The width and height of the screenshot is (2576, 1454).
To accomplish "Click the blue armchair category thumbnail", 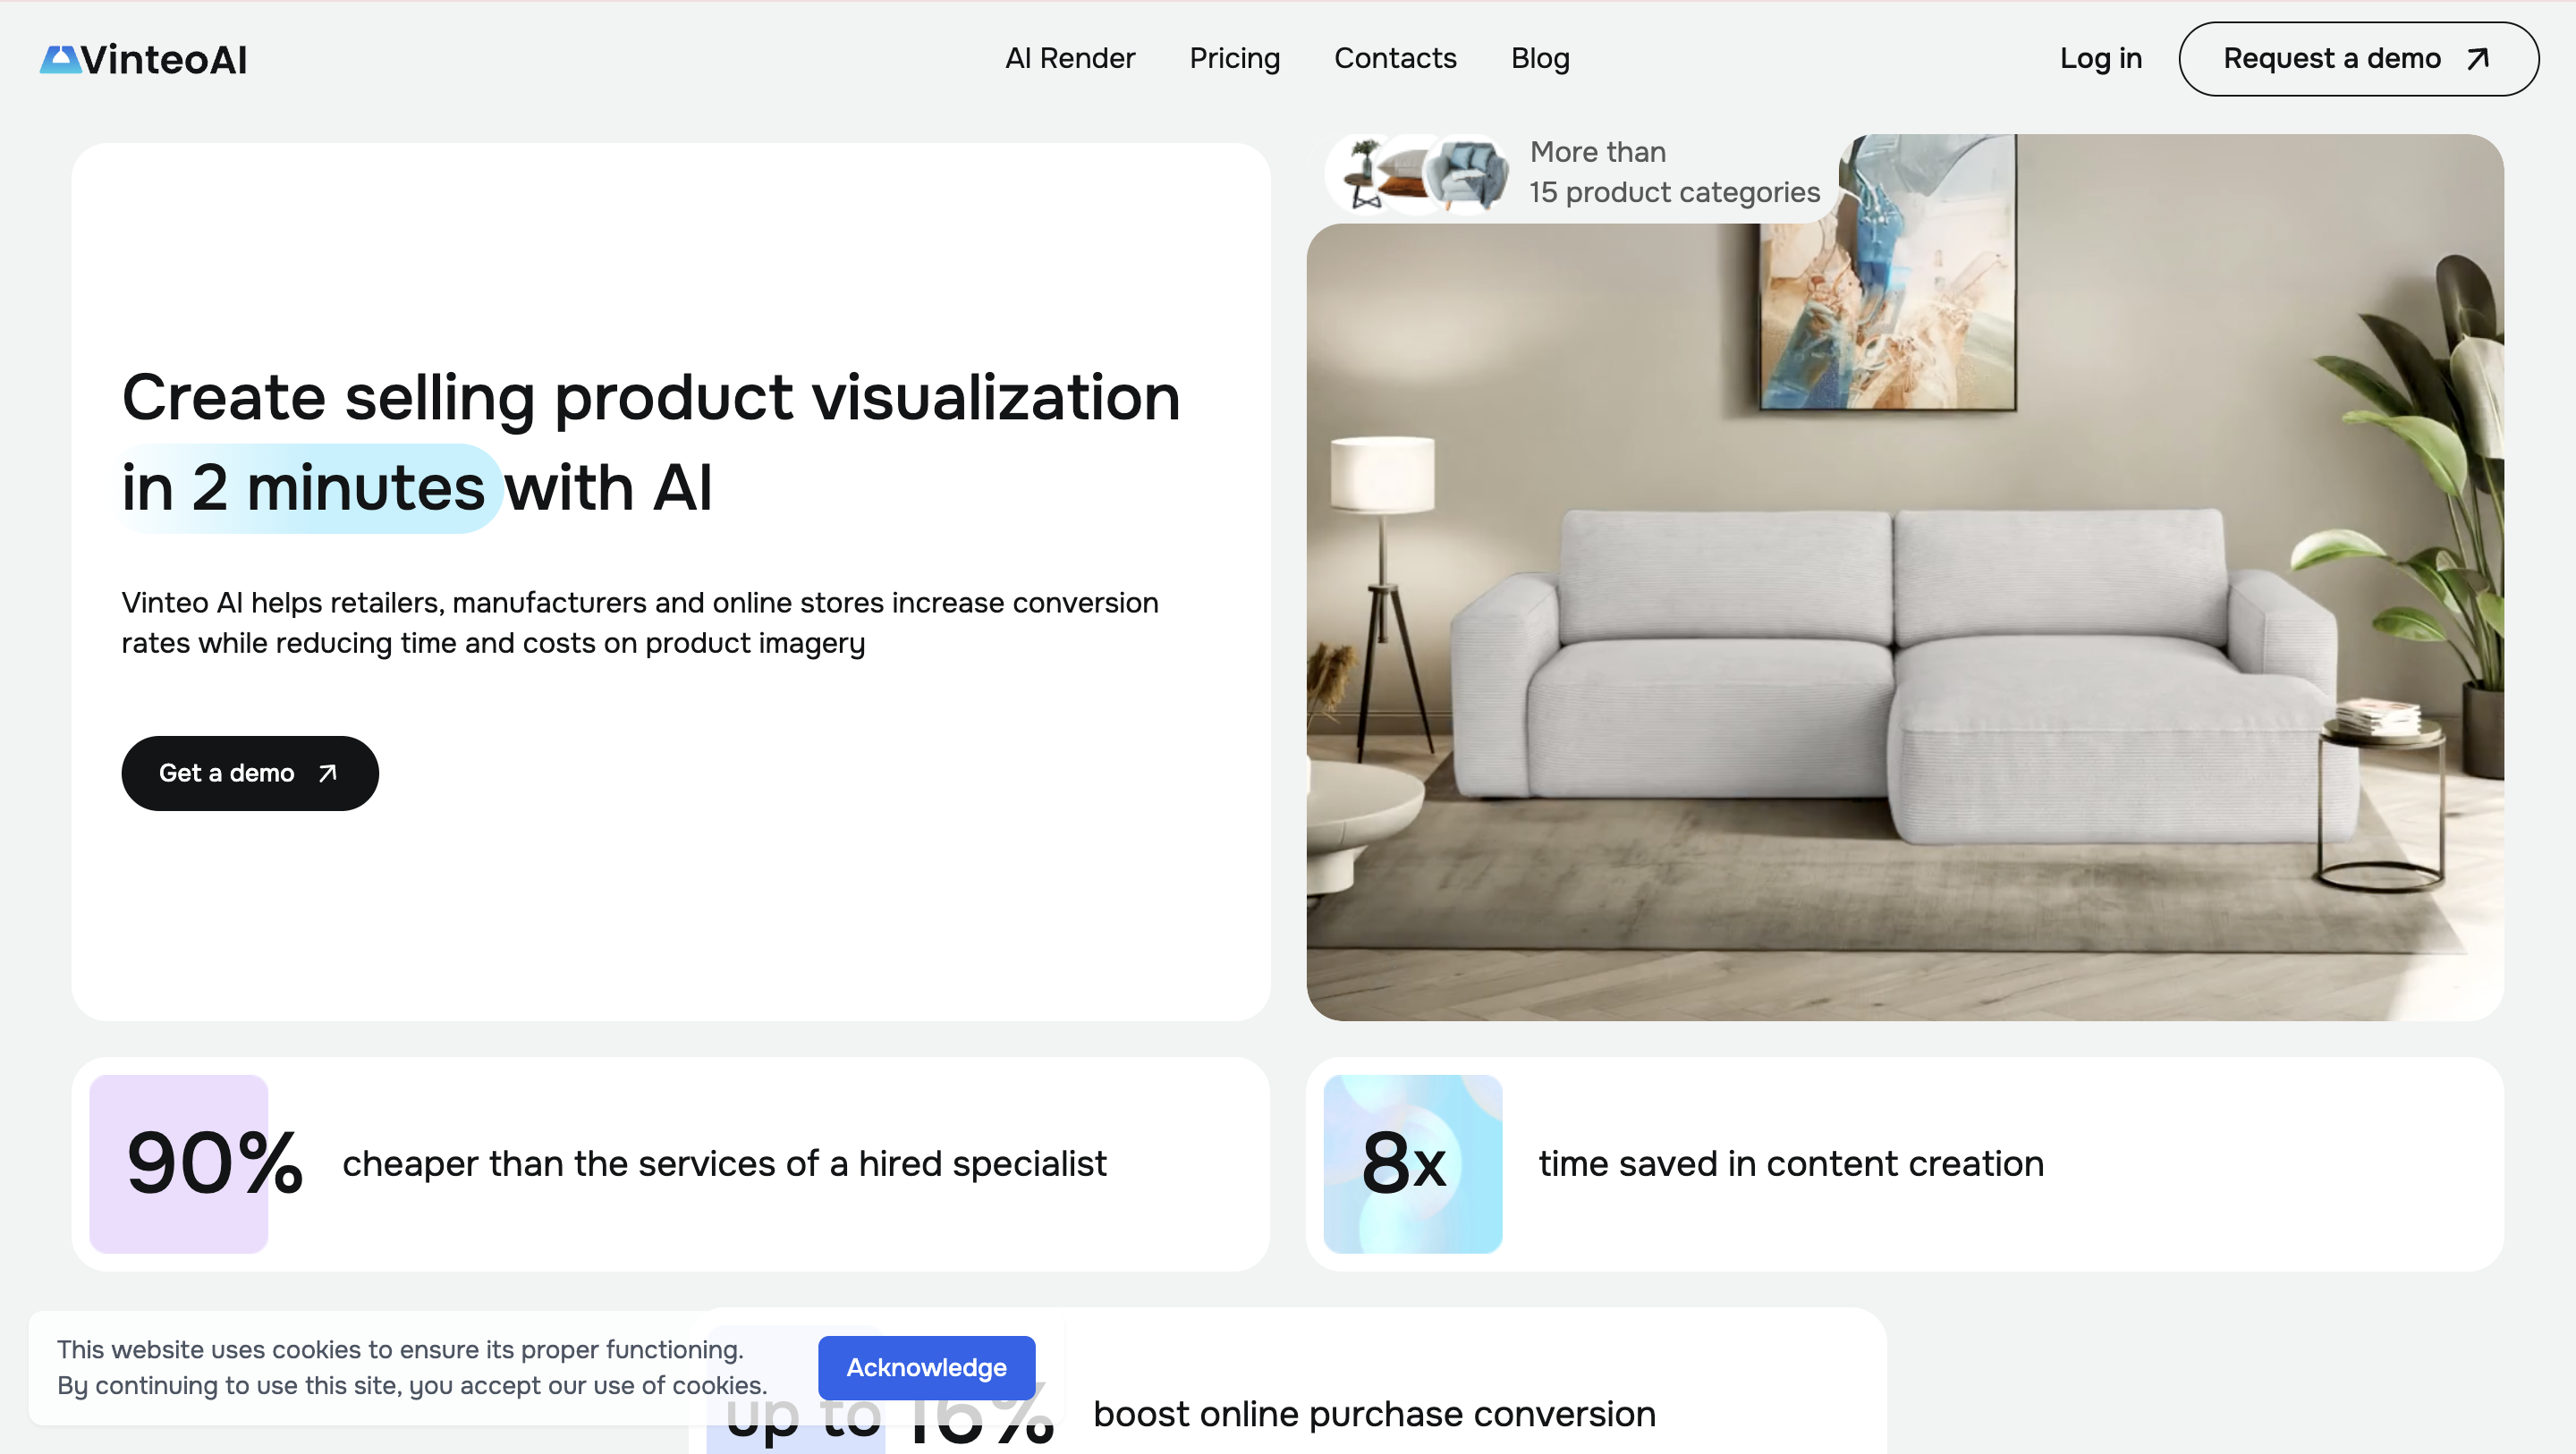I will coord(1469,175).
